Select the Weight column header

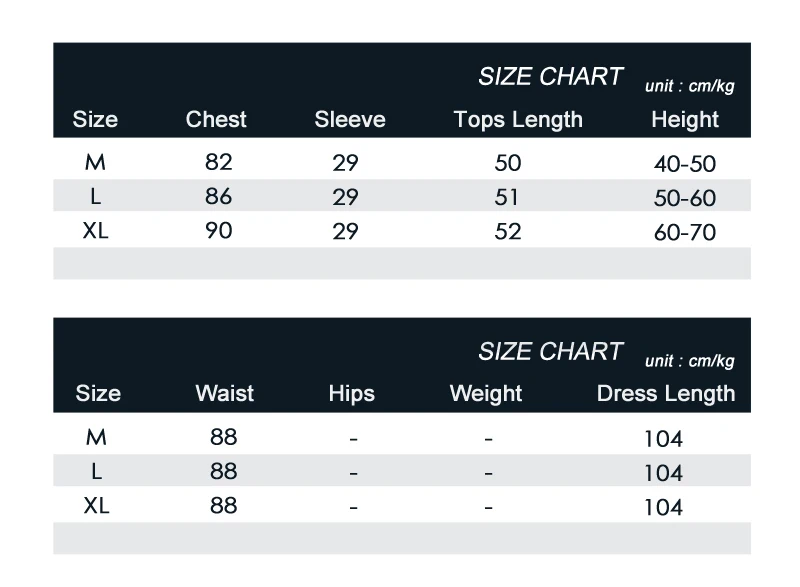point(486,394)
